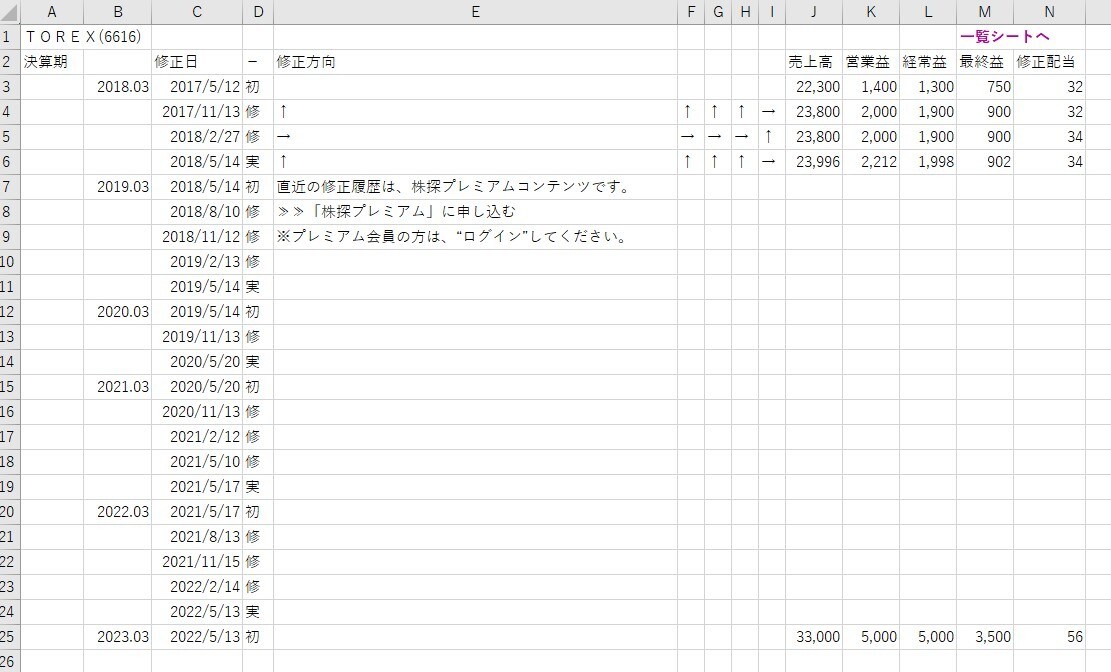The width and height of the screenshot is (1111, 672).
Task: Select up arrow in cell E4
Action: point(283,112)
